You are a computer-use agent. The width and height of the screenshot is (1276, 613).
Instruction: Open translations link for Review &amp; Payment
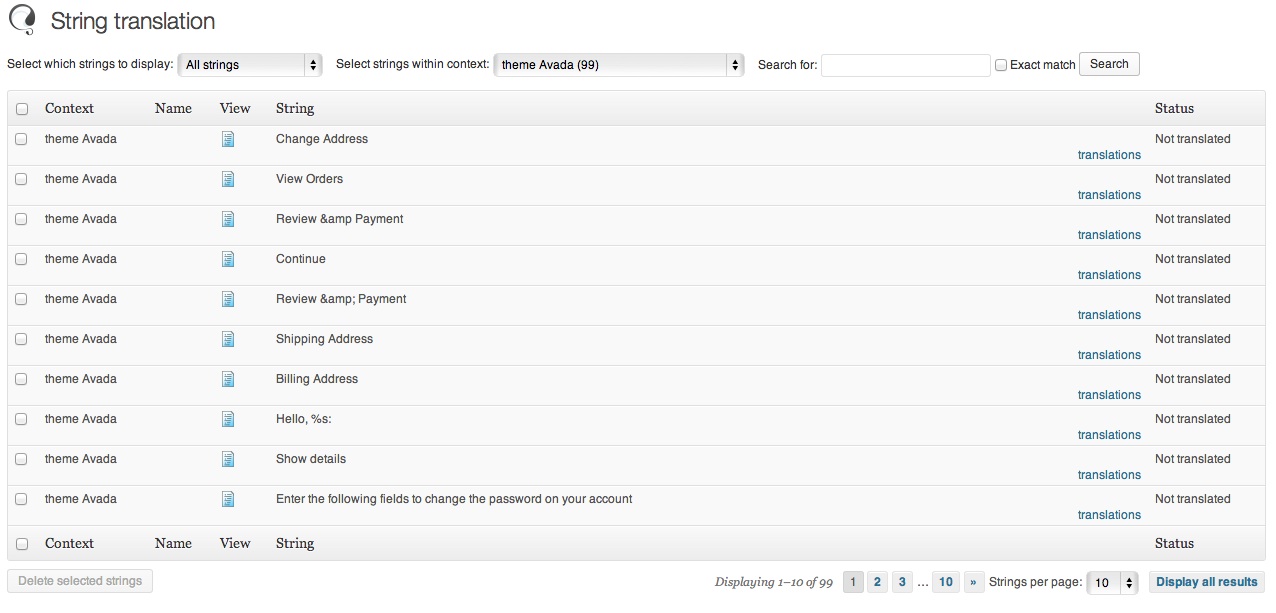pyautogui.click(x=1109, y=315)
